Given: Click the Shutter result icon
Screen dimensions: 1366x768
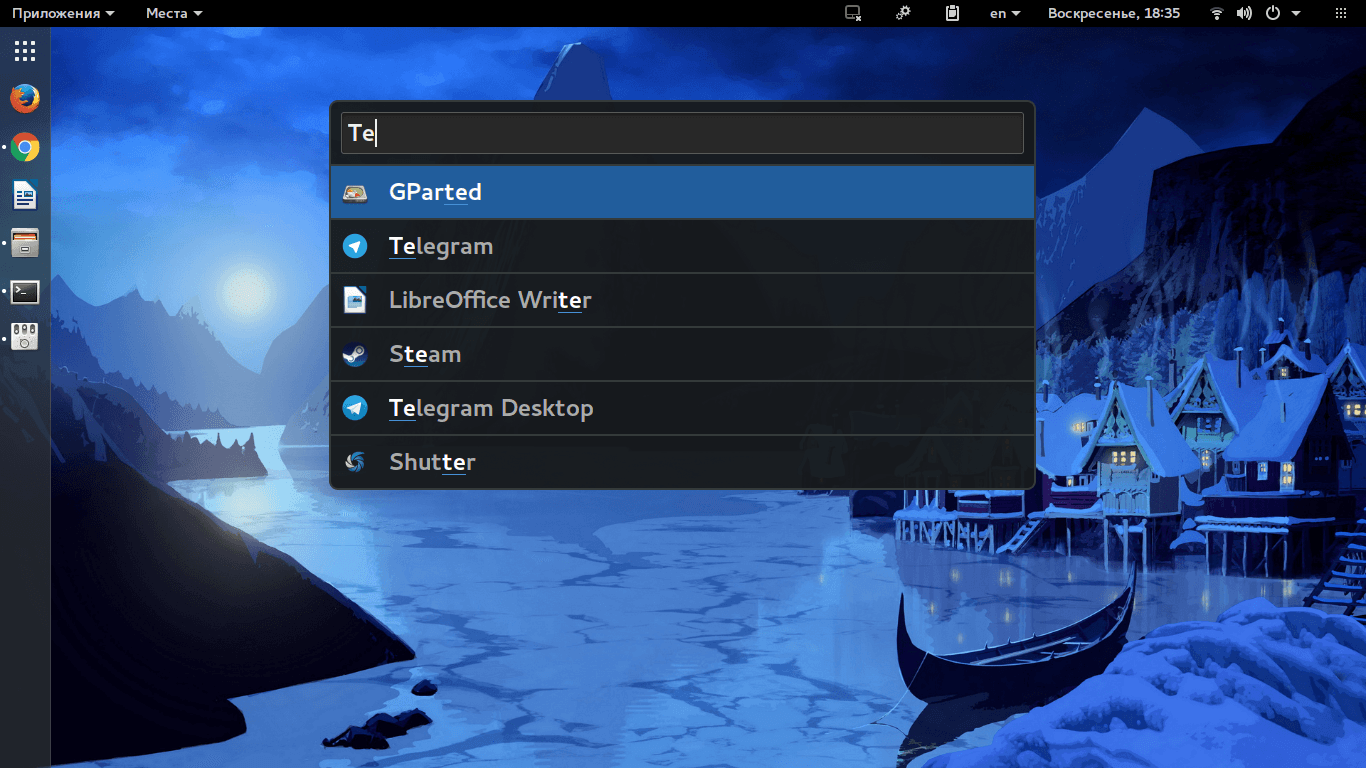Looking at the screenshot, I should tap(355, 462).
